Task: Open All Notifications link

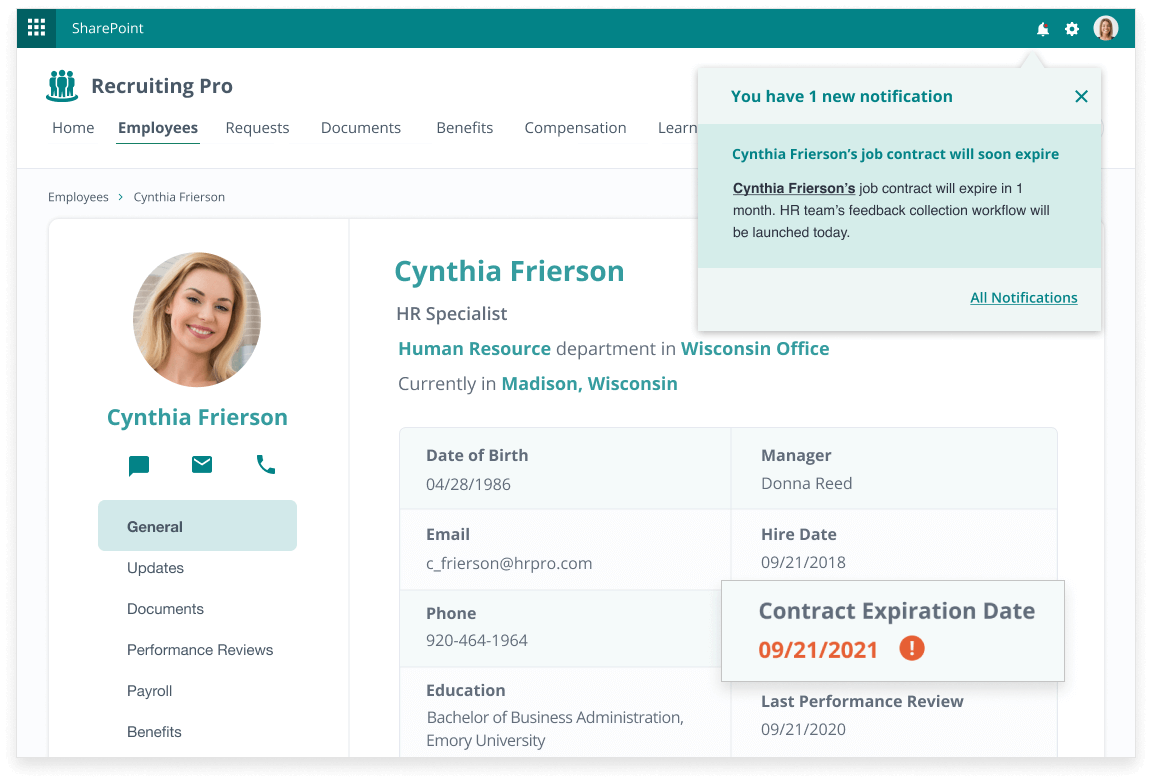Action: tap(1023, 298)
